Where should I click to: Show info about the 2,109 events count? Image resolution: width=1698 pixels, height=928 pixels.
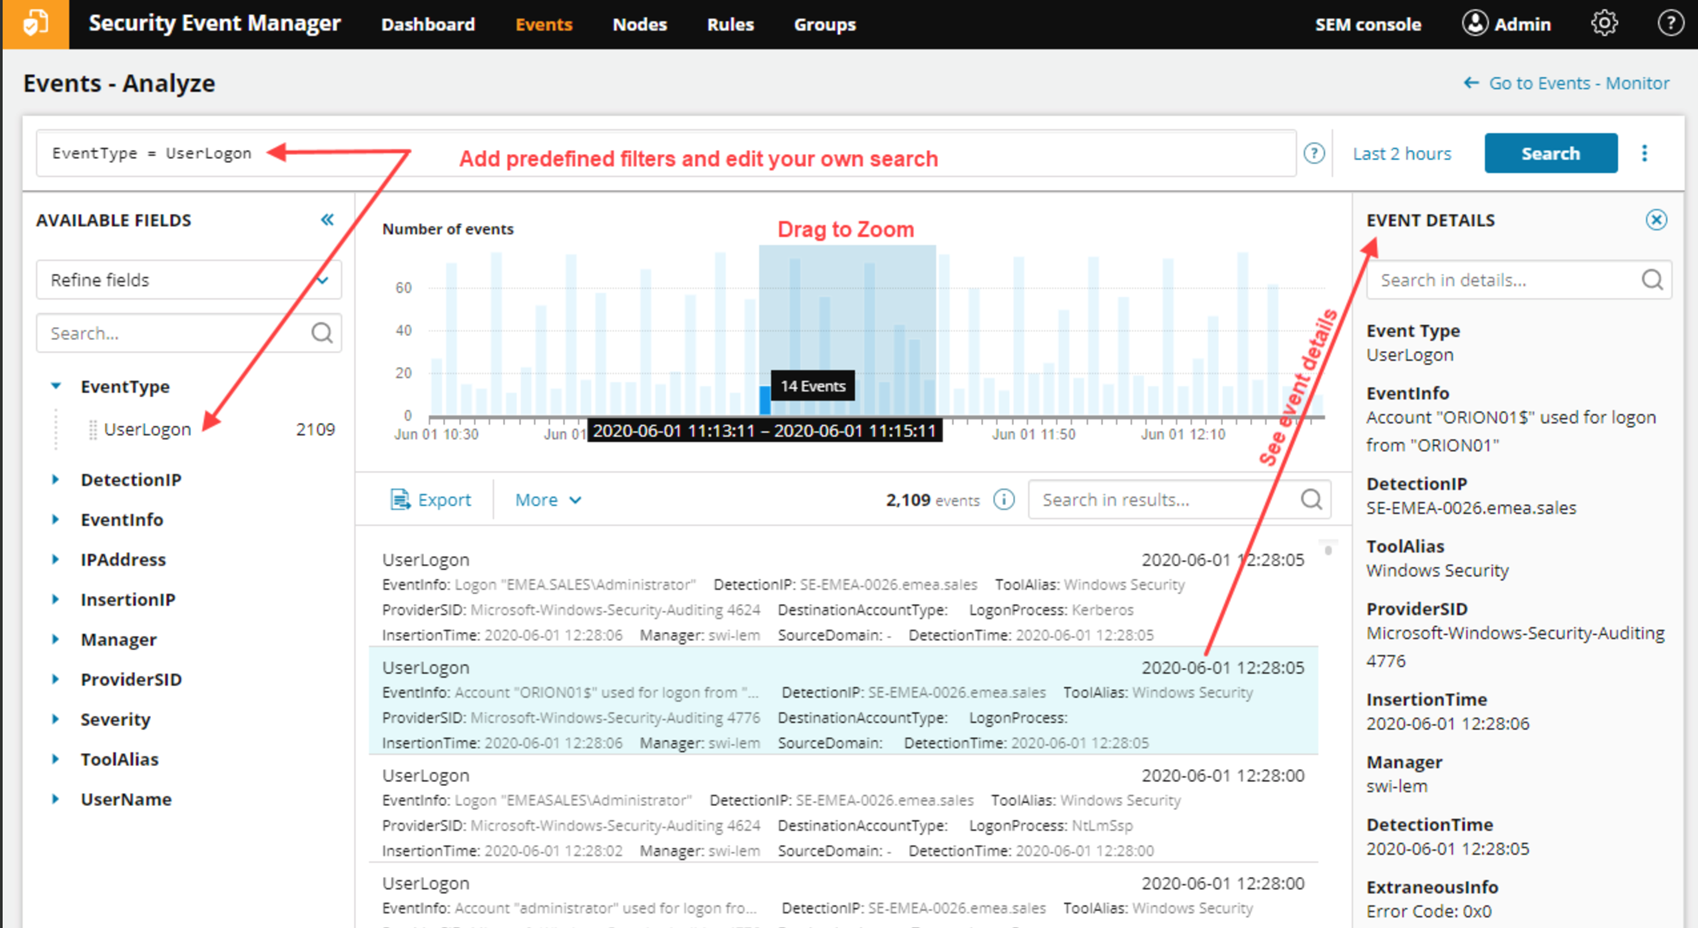pyautogui.click(x=1004, y=500)
